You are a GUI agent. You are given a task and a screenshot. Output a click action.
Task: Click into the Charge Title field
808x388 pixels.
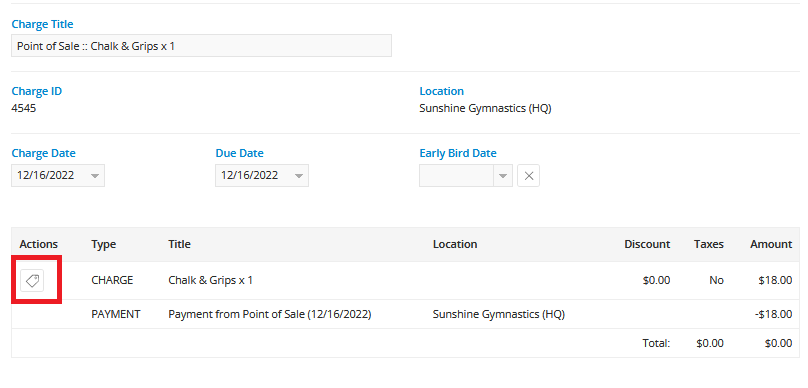click(201, 46)
